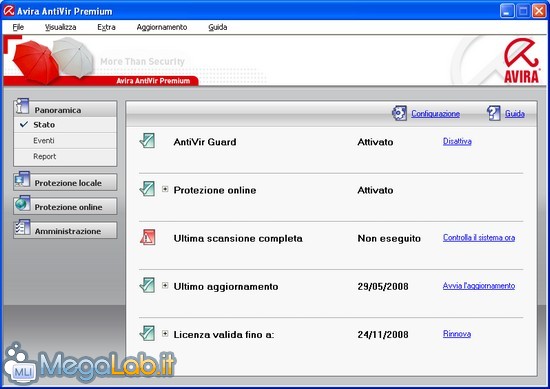The height and width of the screenshot is (389, 550).
Task: Click the Protezione online label in status panel
Action: [x=215, y=190]
